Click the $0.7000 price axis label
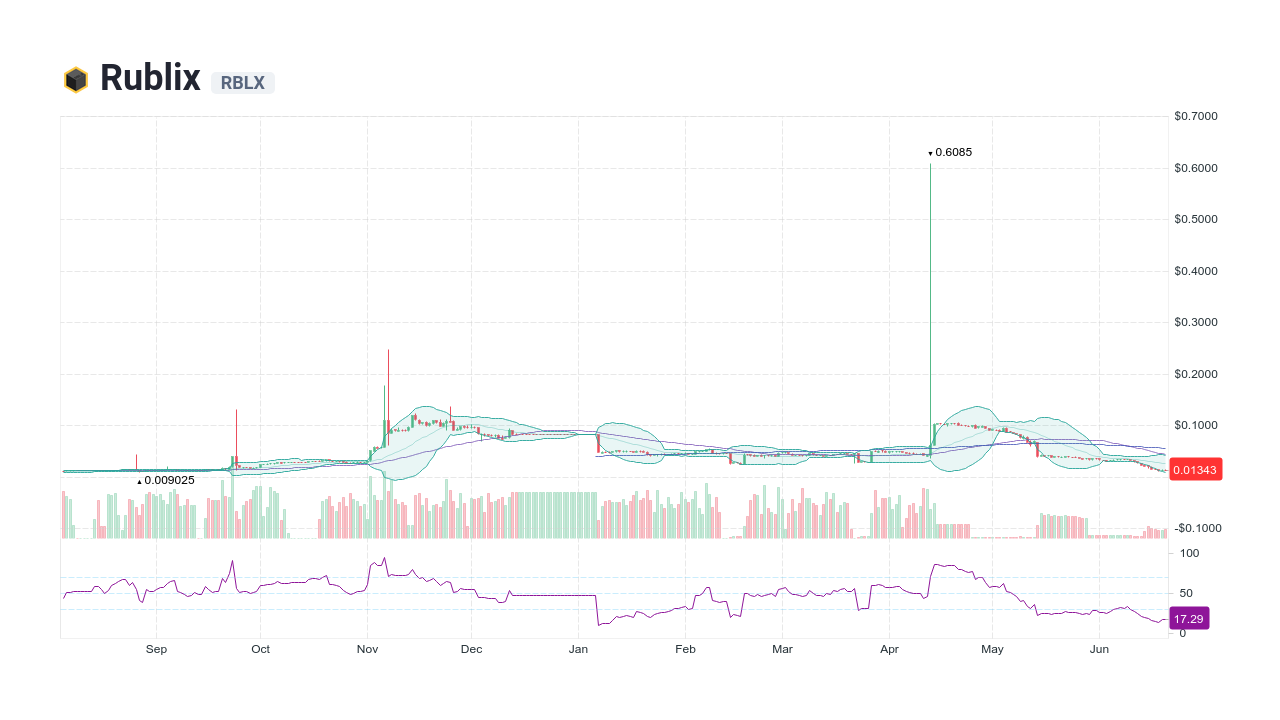Viewport: 1280px width, 720px height. (x=1195, y=116)
